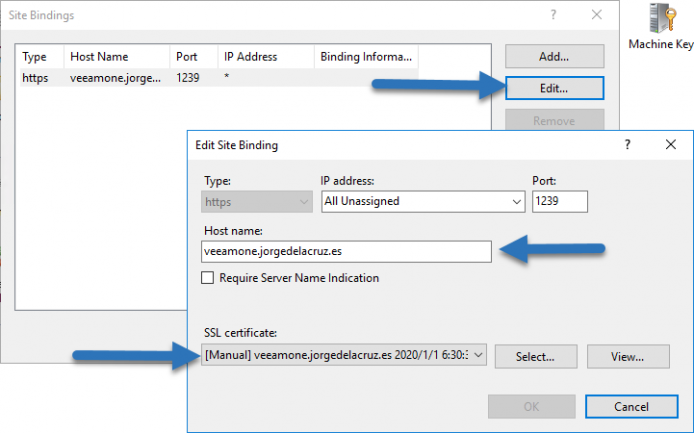Click the Cancel button
This screenshot has width=694, height=433.
coord(632,406)
